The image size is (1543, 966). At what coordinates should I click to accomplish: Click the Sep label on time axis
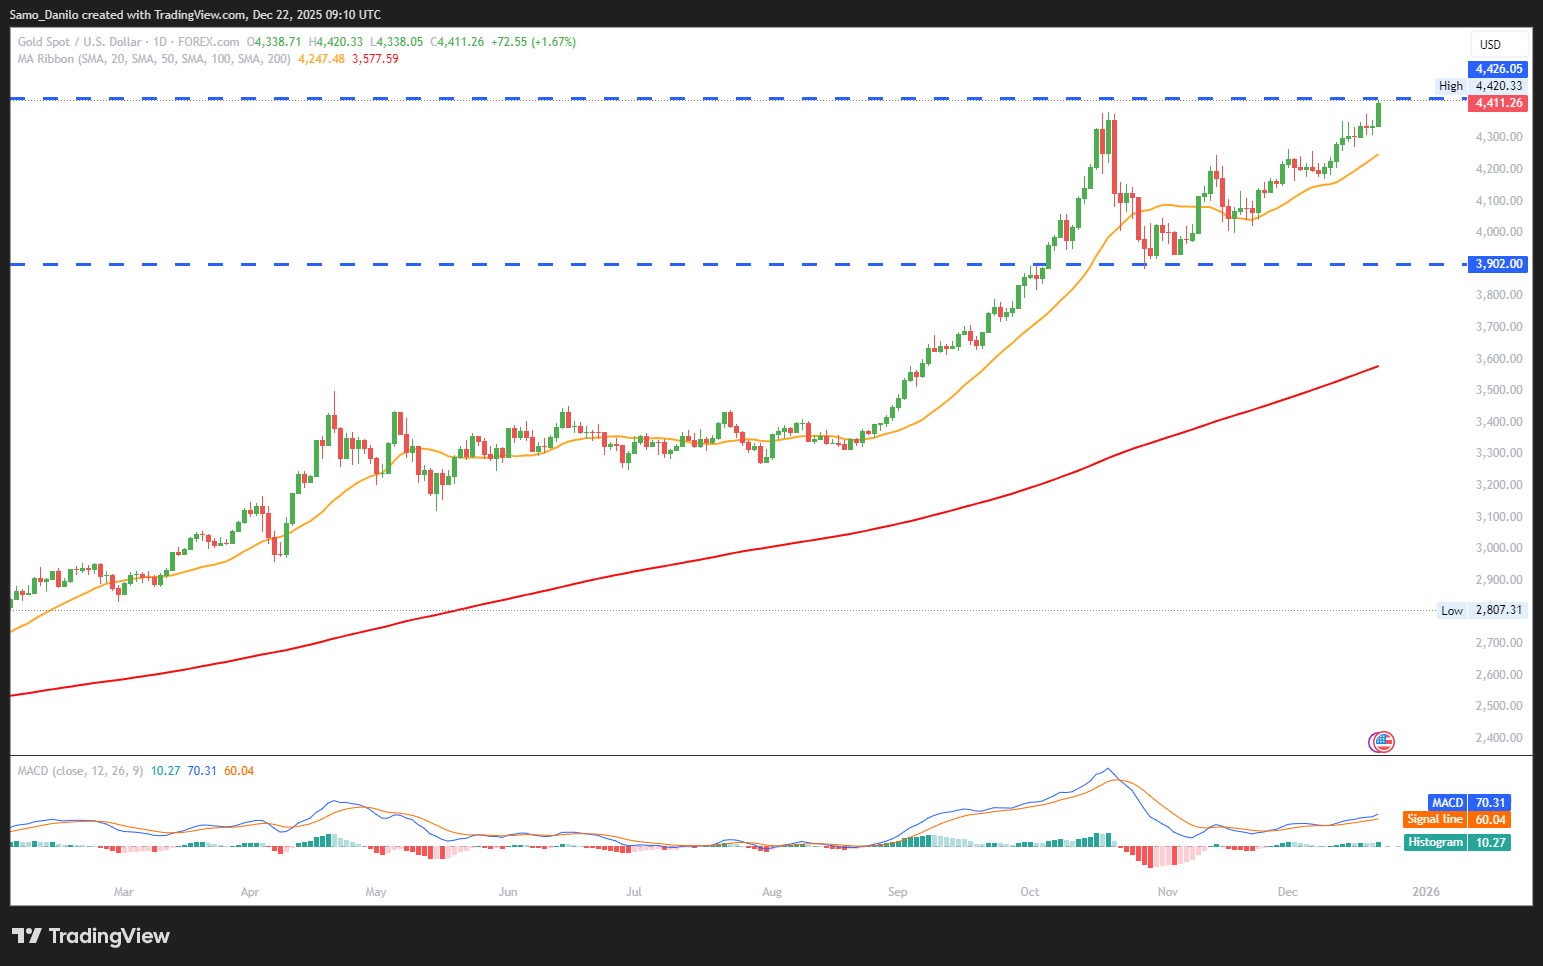pos(897,892)
